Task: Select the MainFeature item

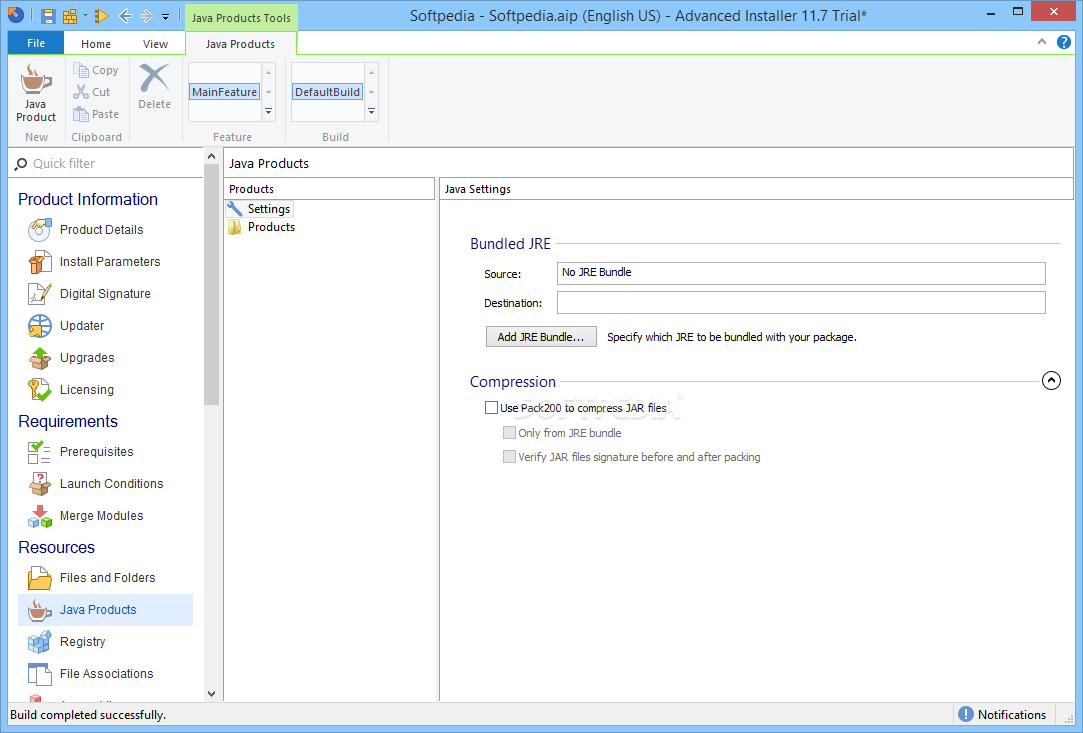Action: pos(224,92)
